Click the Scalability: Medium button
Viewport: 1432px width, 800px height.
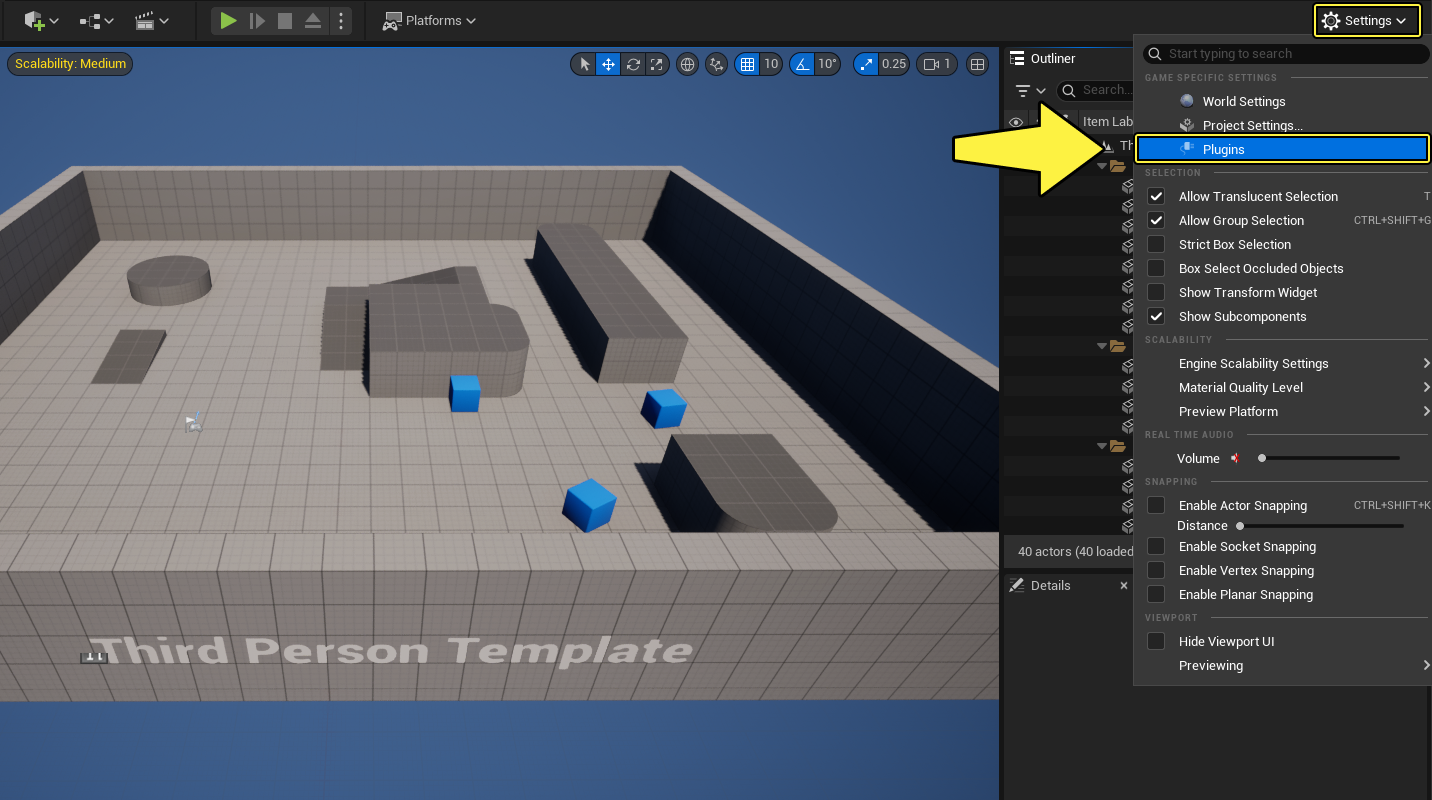(70, 64)
